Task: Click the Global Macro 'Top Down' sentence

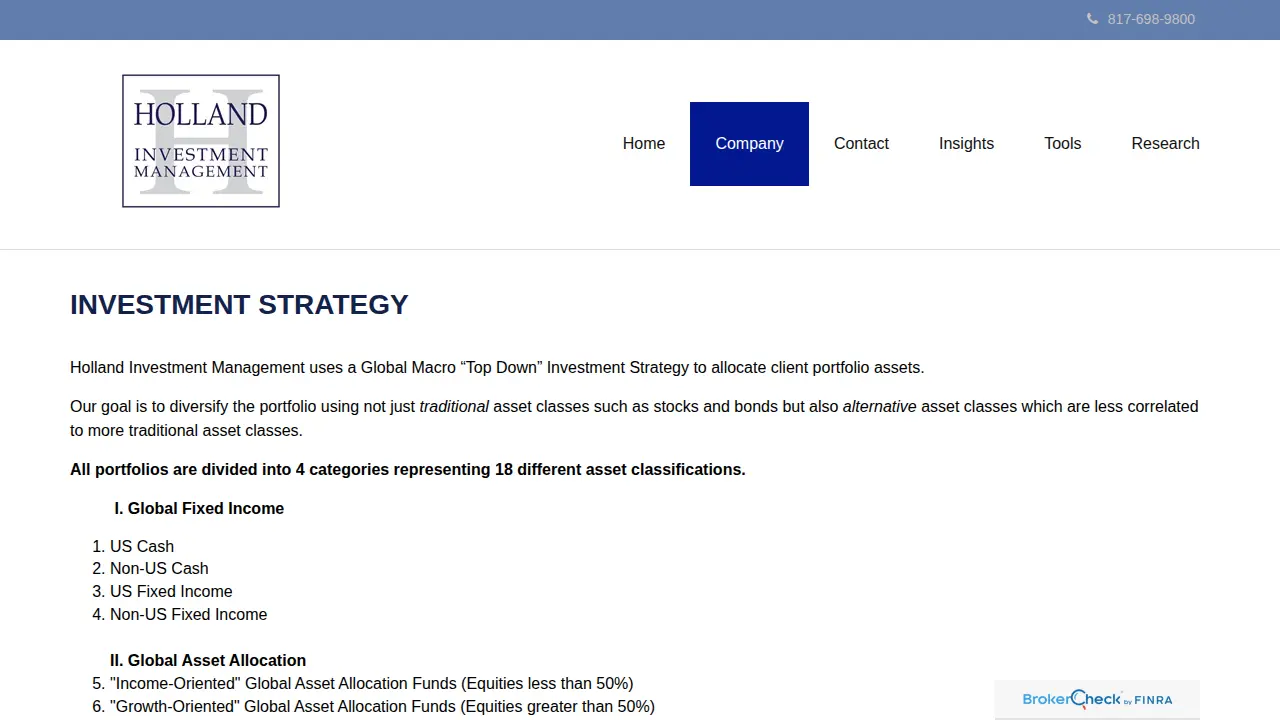Action: pos(497,367)
